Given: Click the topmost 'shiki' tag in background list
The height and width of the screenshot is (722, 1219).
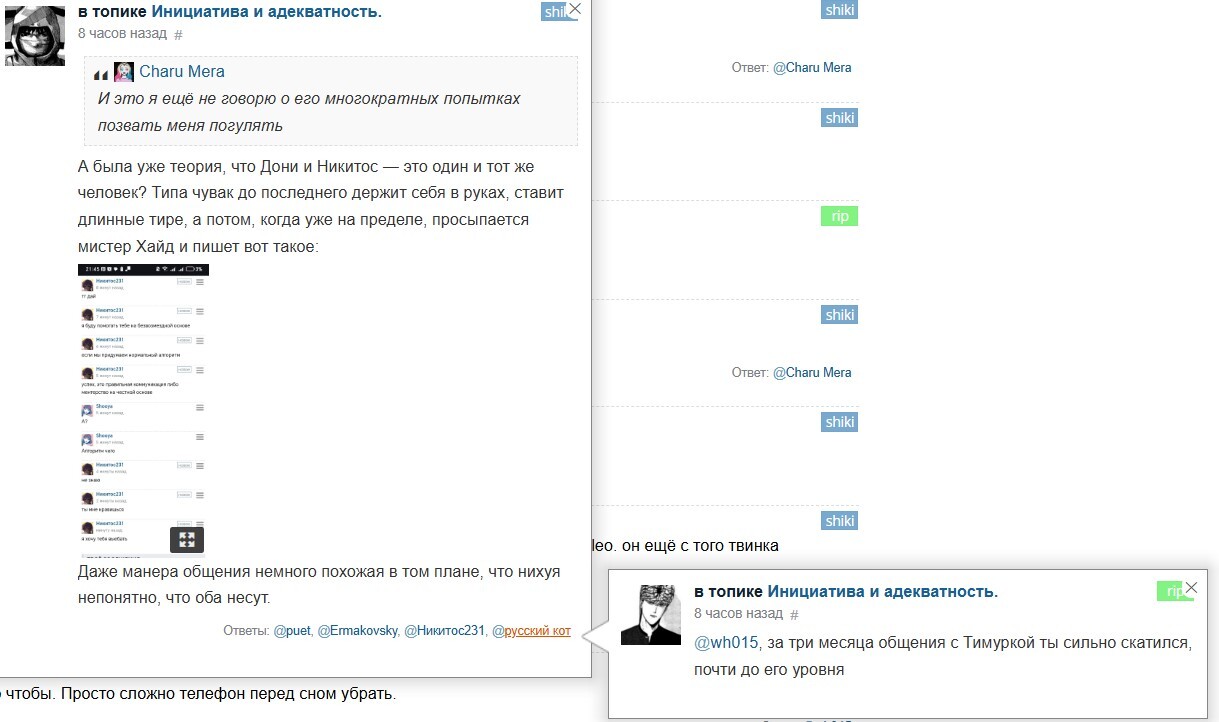Looking at the screenshot, I should click(x=839, y=10).
